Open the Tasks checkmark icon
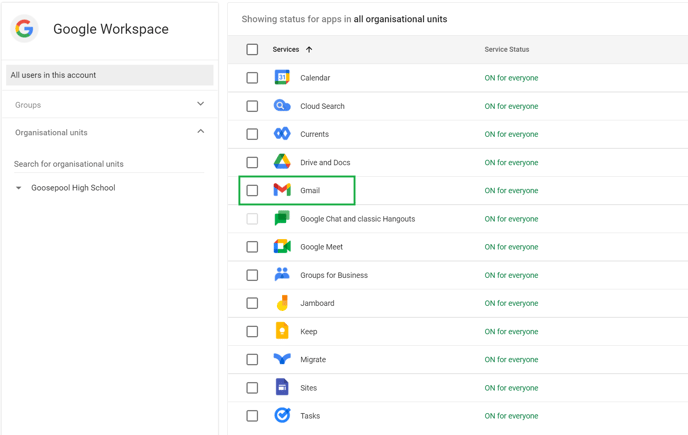688x435 pixels. tap(282, 415)
